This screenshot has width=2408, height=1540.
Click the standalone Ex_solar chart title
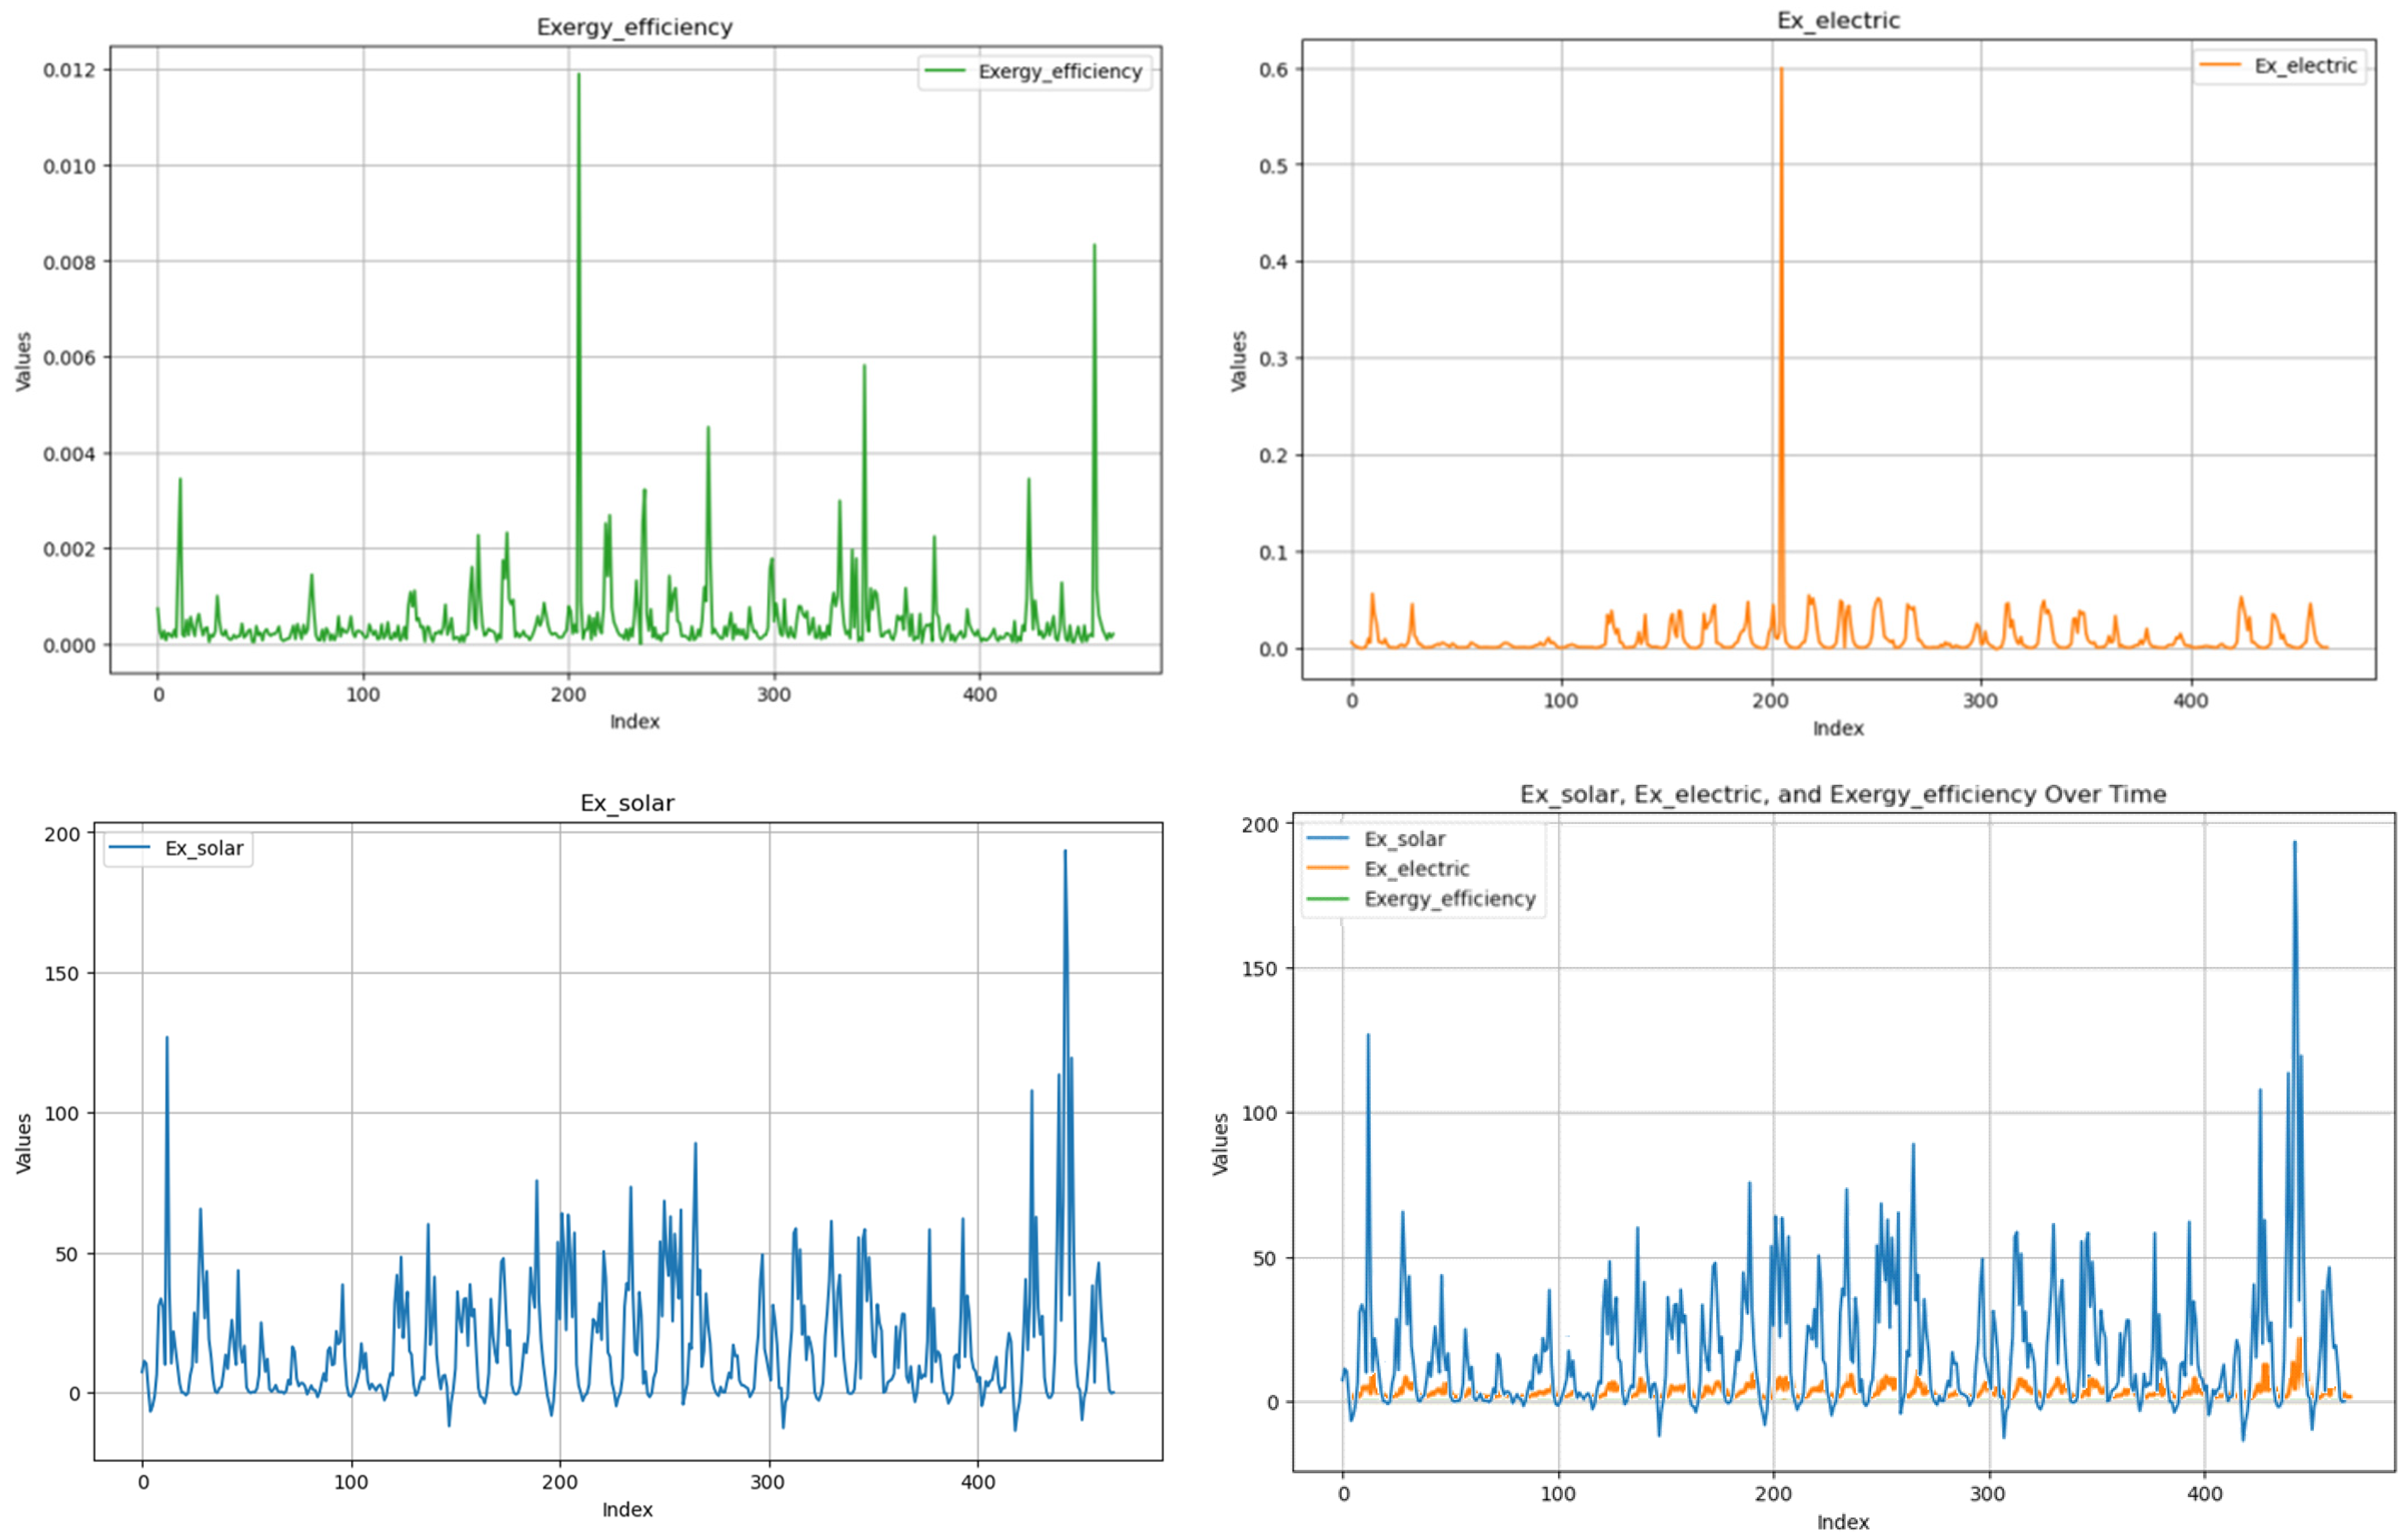click(x=627, y=803)
